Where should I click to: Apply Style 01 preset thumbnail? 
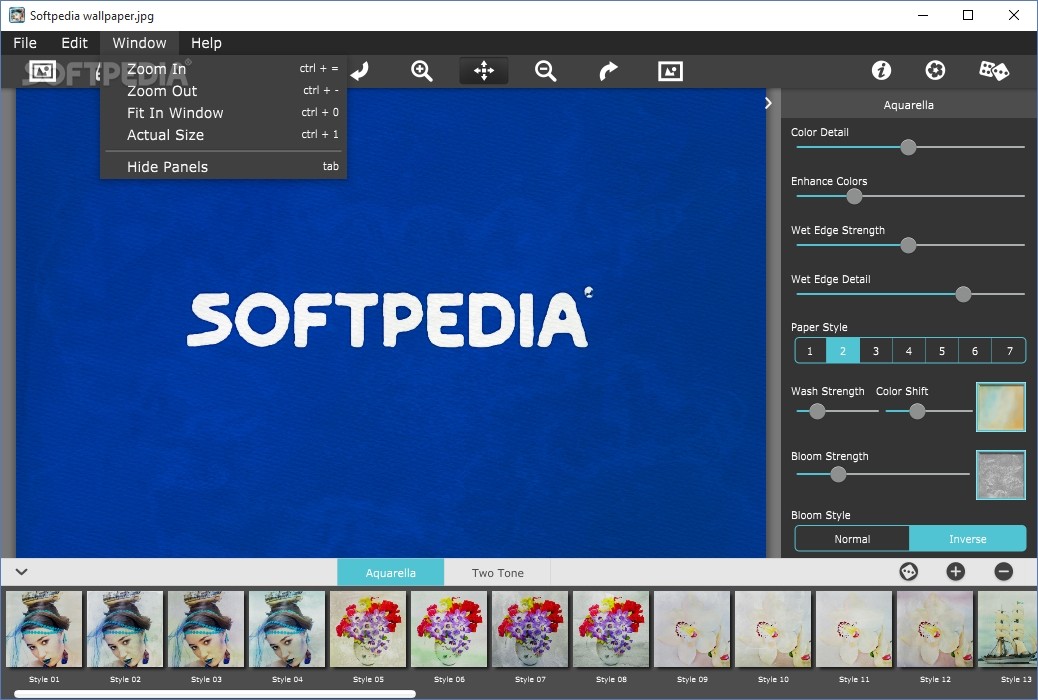click(44, 629)
